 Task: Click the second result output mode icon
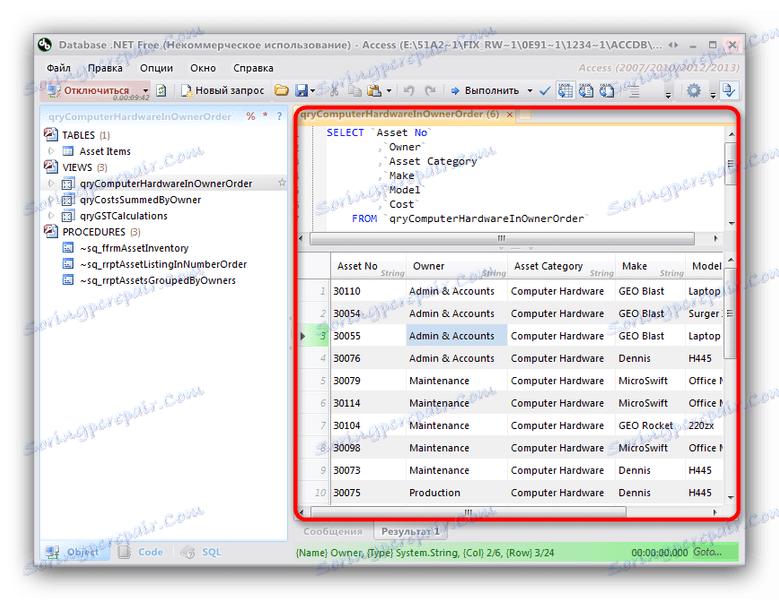click(586, 90)
